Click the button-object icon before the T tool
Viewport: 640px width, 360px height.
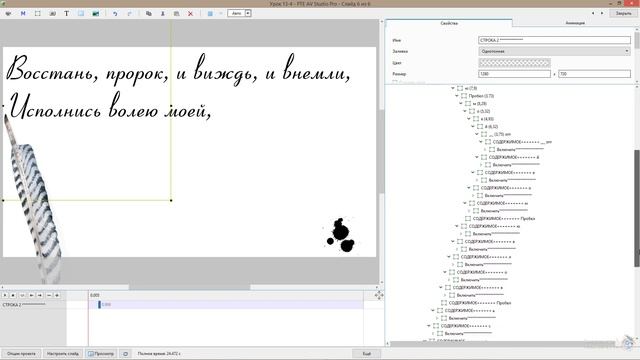point(52,13)
